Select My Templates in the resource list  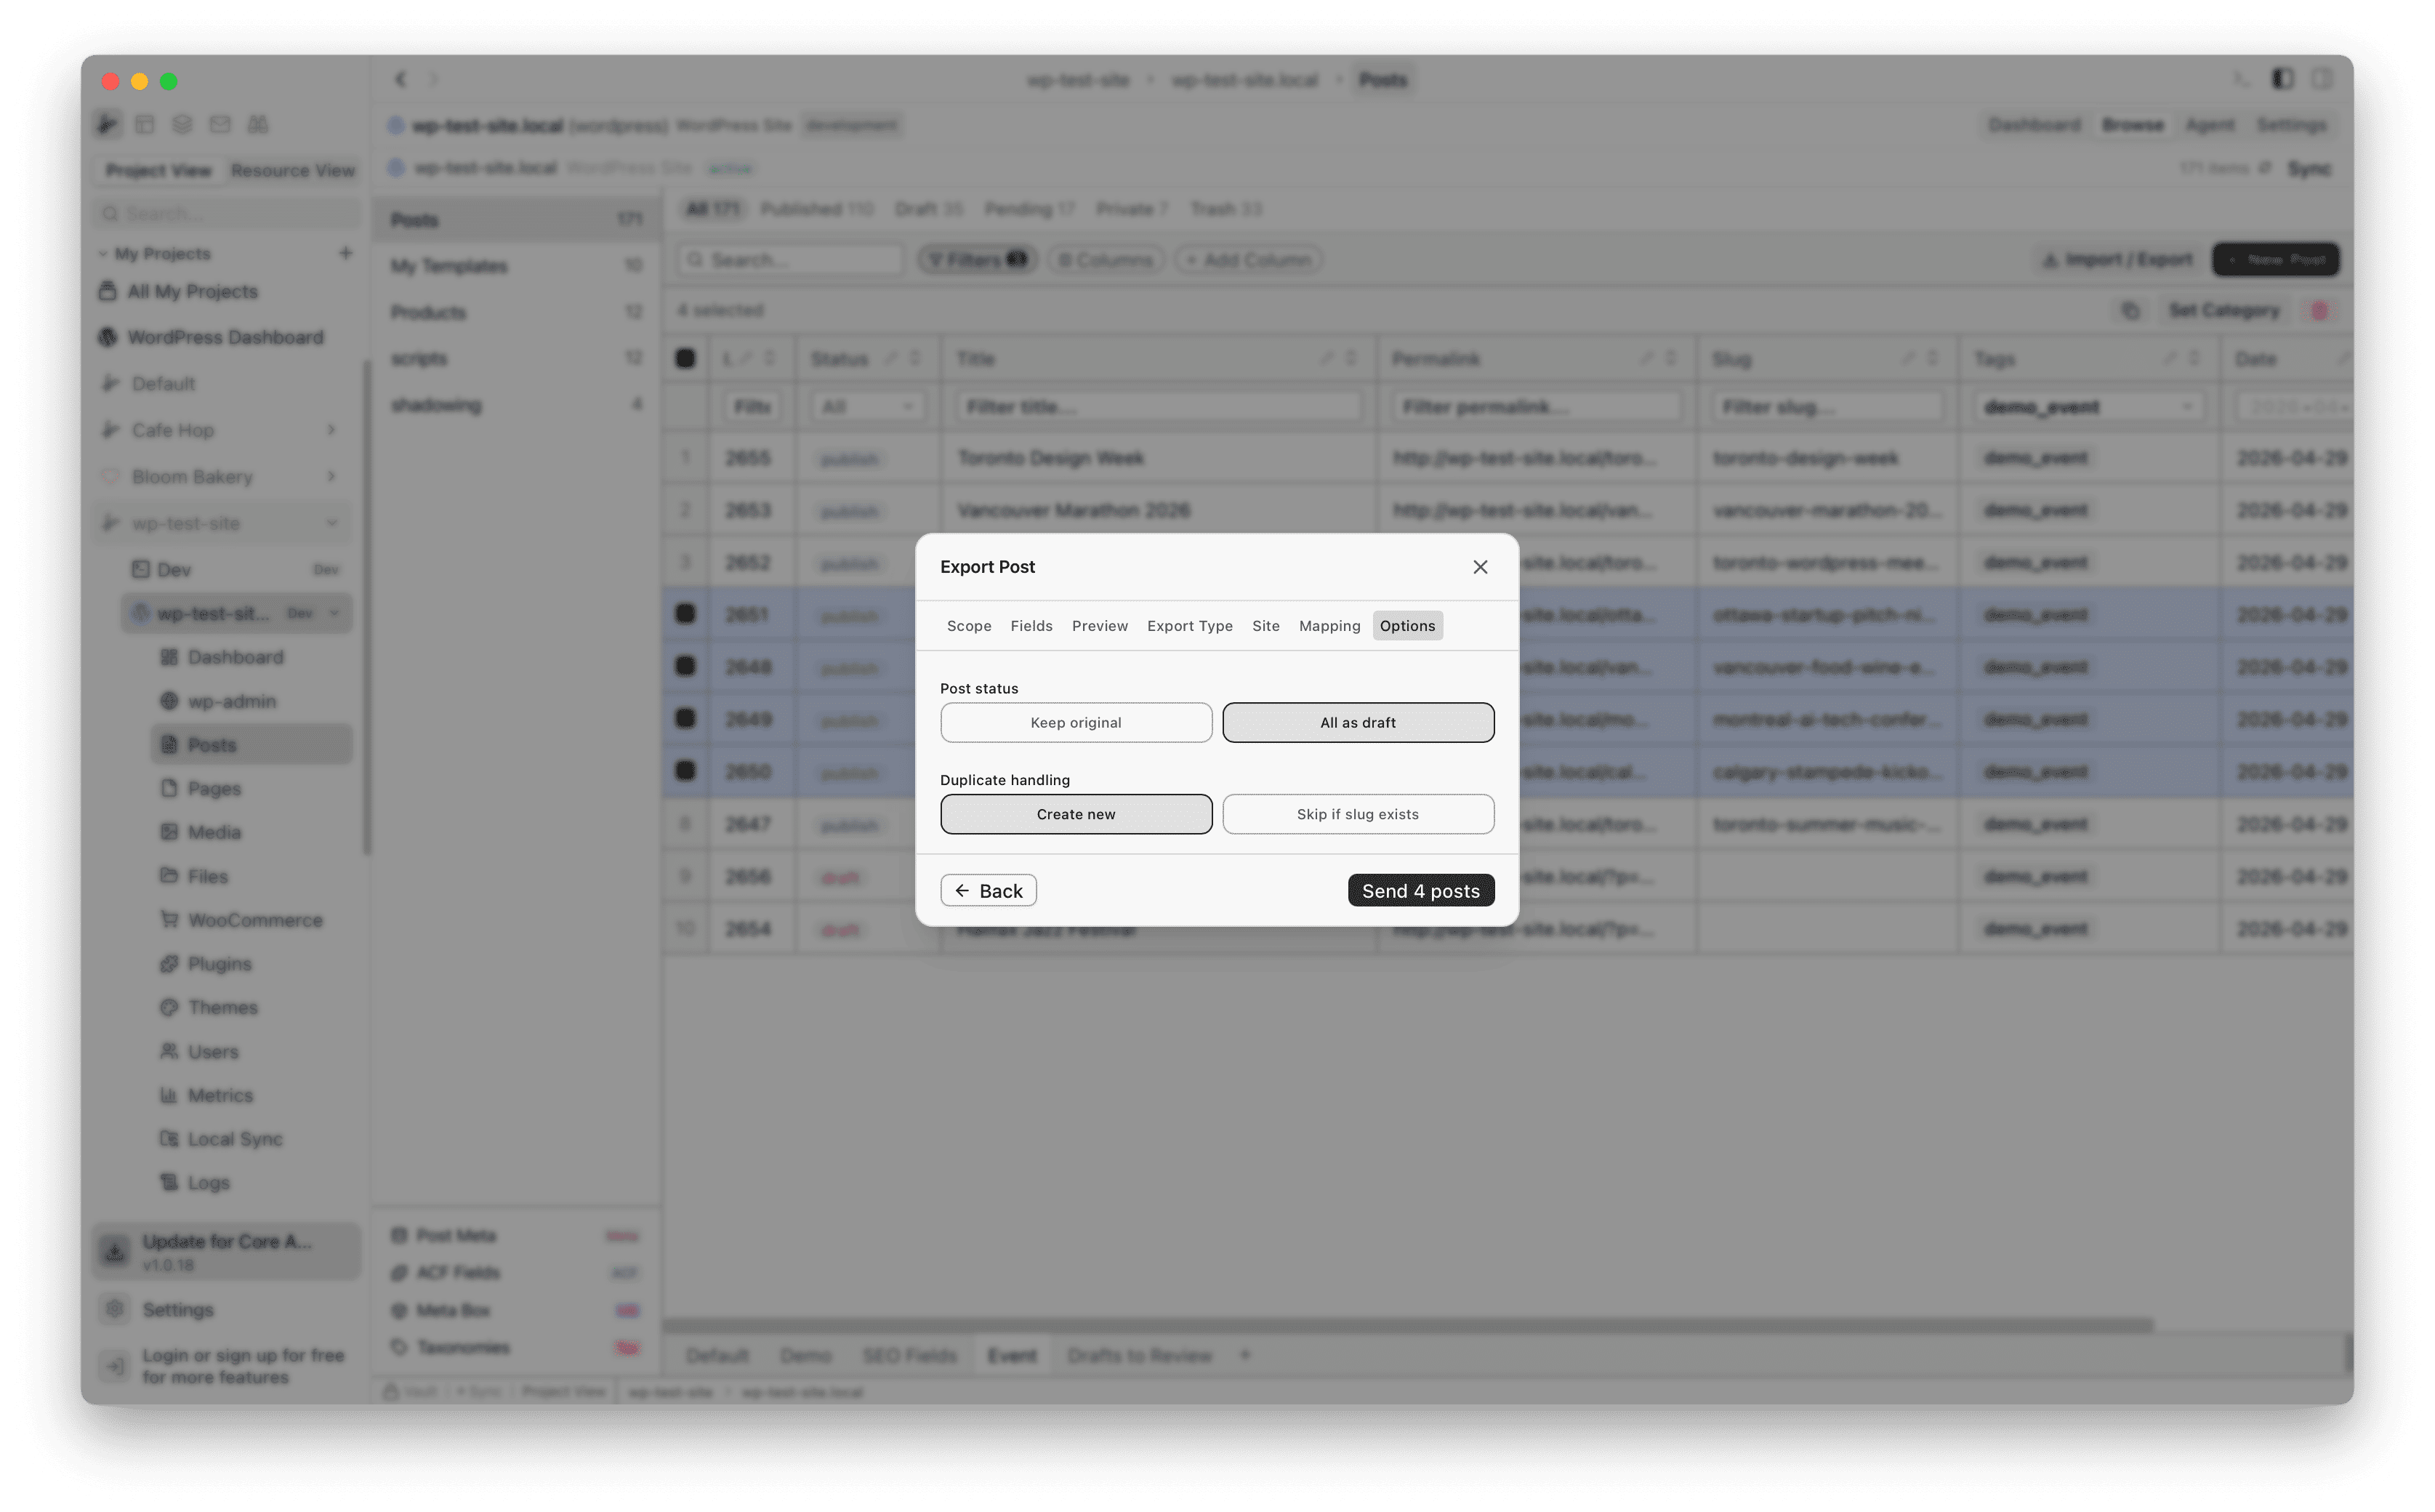516,265
